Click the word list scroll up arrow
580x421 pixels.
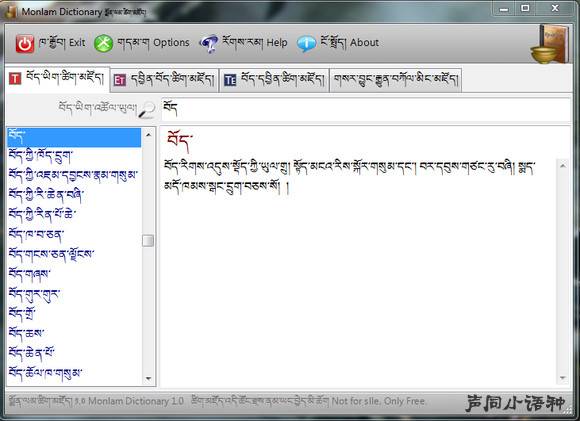148,135
